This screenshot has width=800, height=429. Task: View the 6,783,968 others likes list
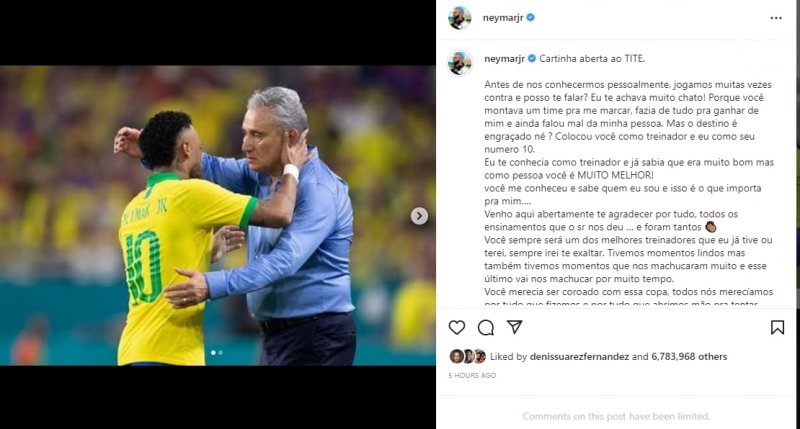pos(689,357)
